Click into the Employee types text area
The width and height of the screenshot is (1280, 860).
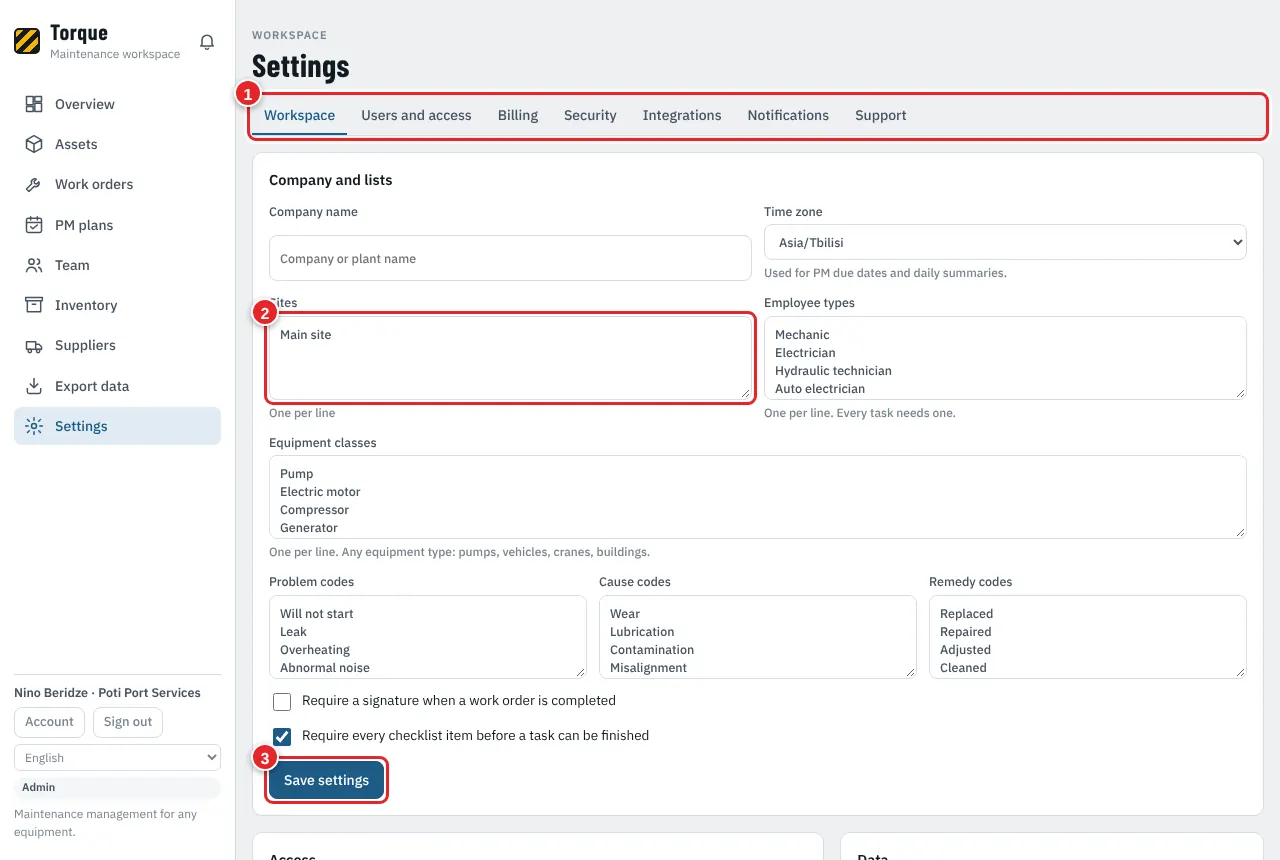[x=1005, y=358]
